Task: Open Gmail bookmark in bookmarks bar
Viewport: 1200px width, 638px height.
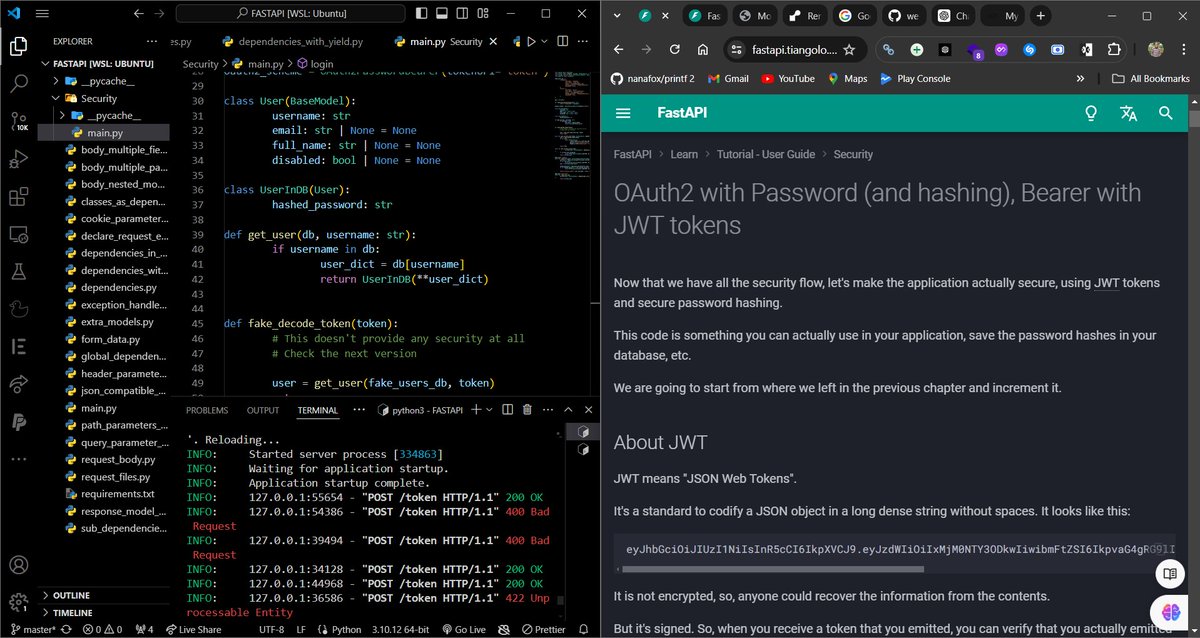Action: pyautogui.click(x=728, y=78)
